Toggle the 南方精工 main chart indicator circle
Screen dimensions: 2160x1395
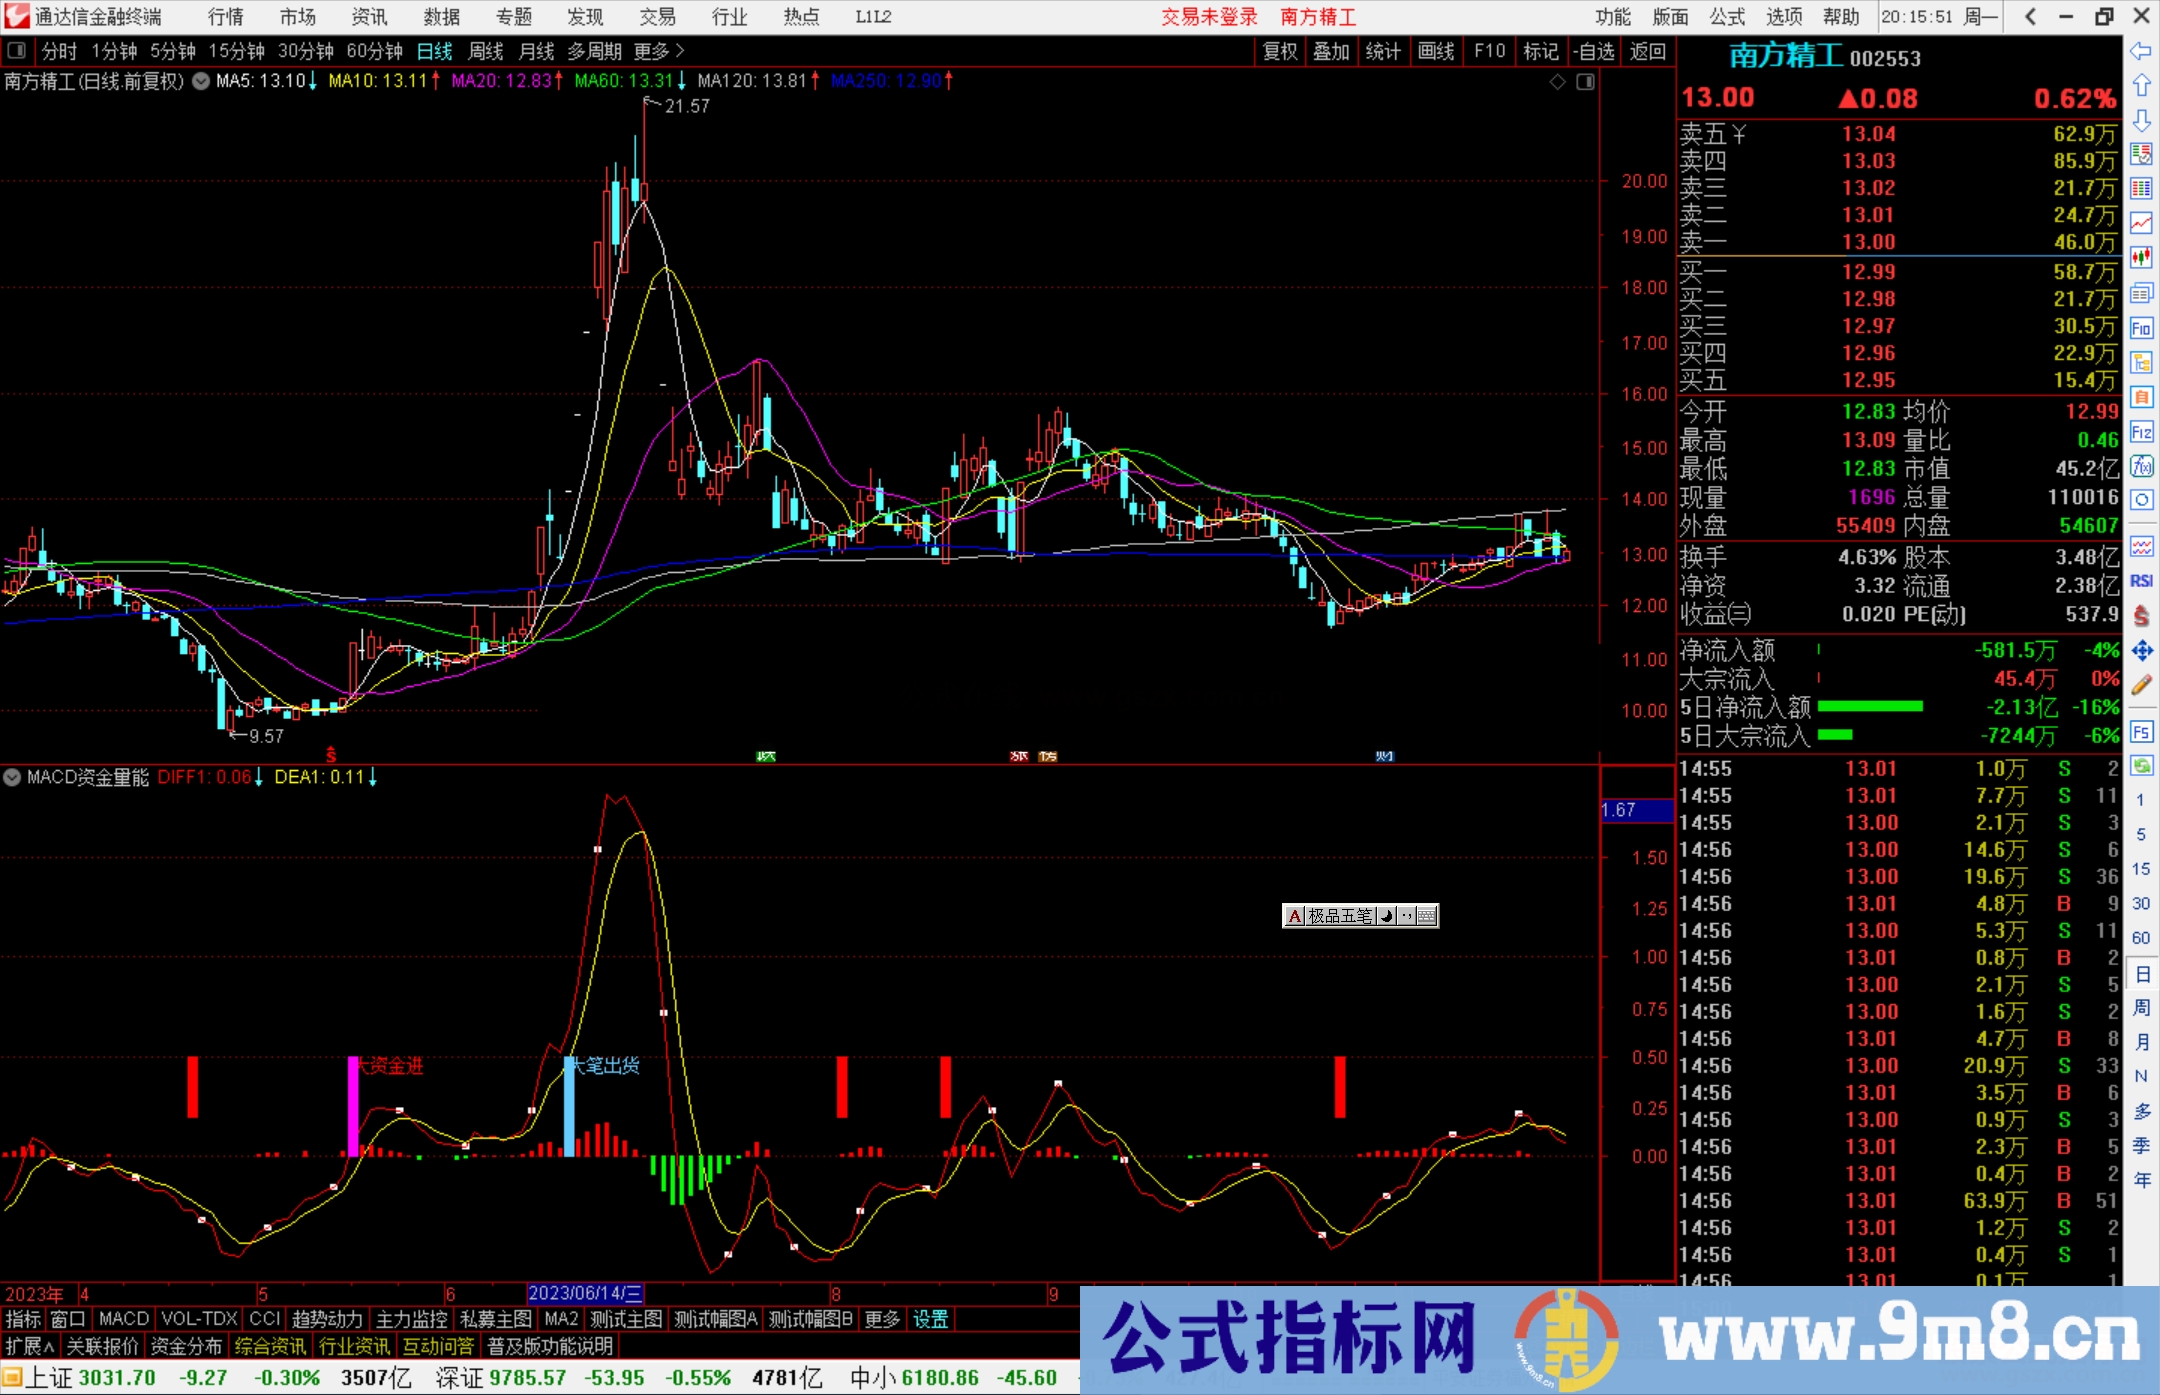tap(199, 82)
